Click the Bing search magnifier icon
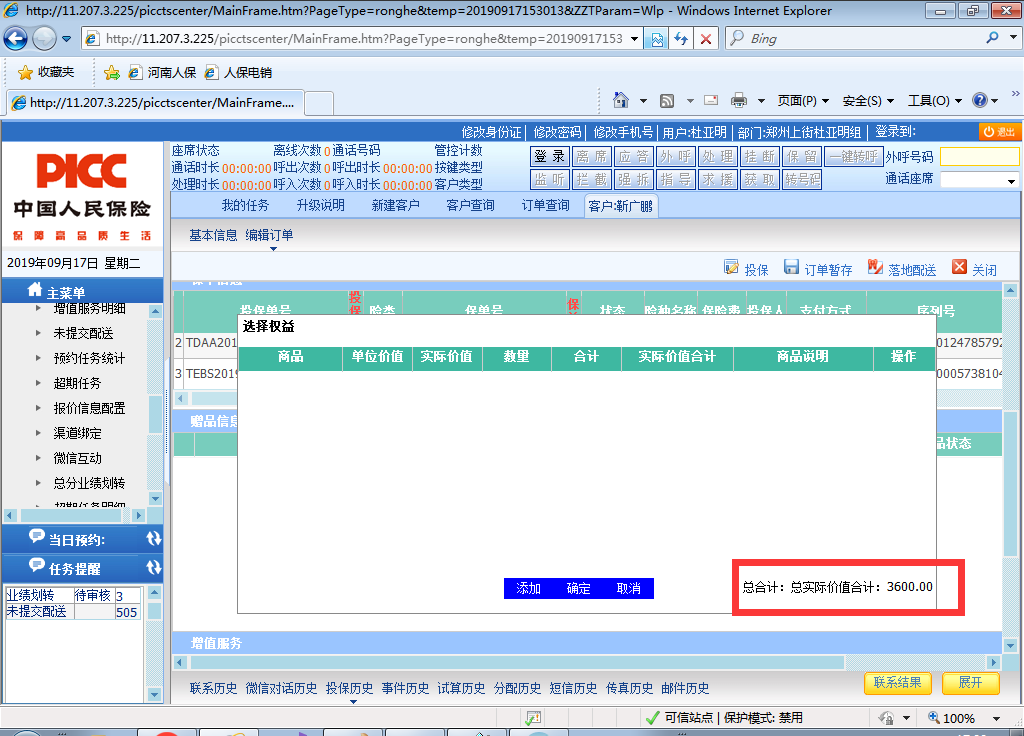Image resolution: width=1024 pixels, height=736 pixels. click(993, 38)
